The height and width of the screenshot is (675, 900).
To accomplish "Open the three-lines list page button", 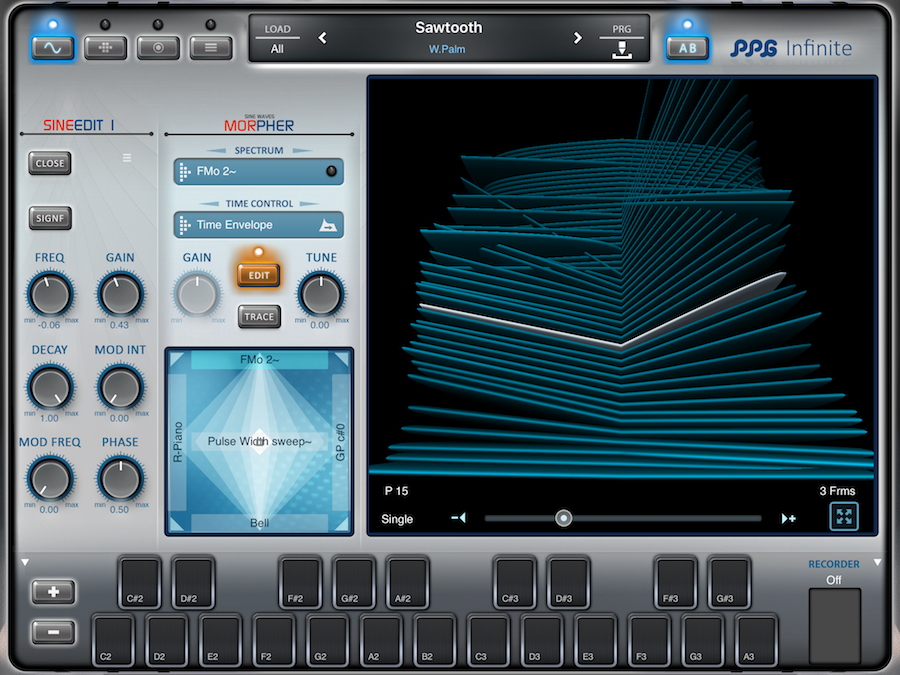I will tap(211, 48).
